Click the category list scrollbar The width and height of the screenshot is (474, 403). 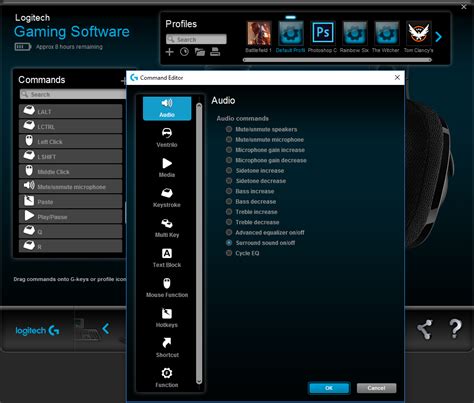pyautogui.click(x=199, y=243)
